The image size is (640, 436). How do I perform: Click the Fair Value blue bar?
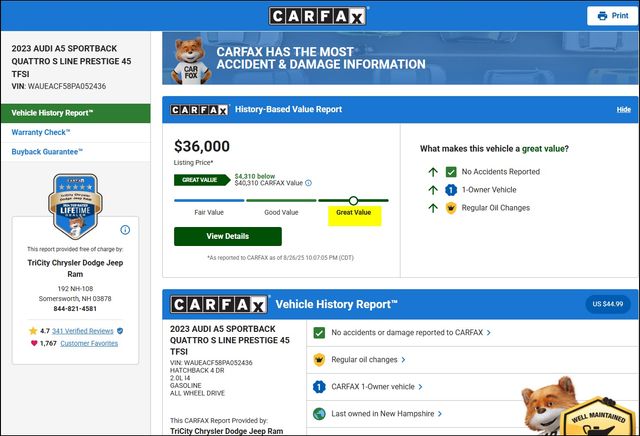209,200
